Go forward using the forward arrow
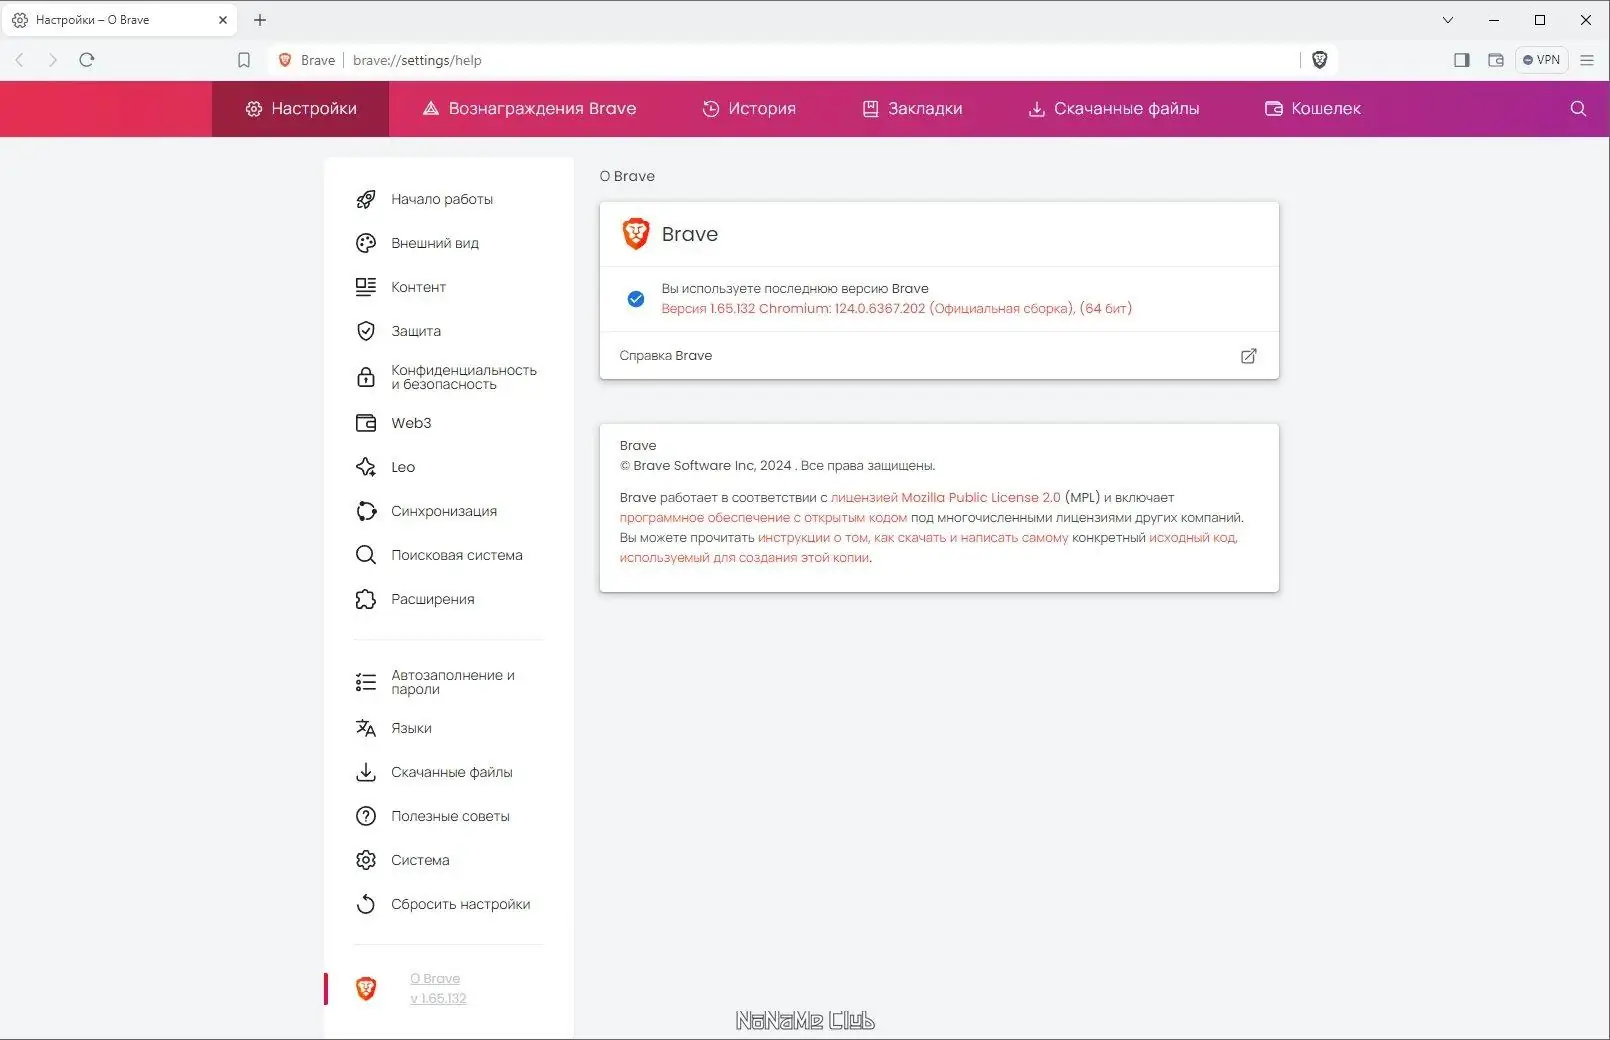1610x1040 pixels. point(53,60)
